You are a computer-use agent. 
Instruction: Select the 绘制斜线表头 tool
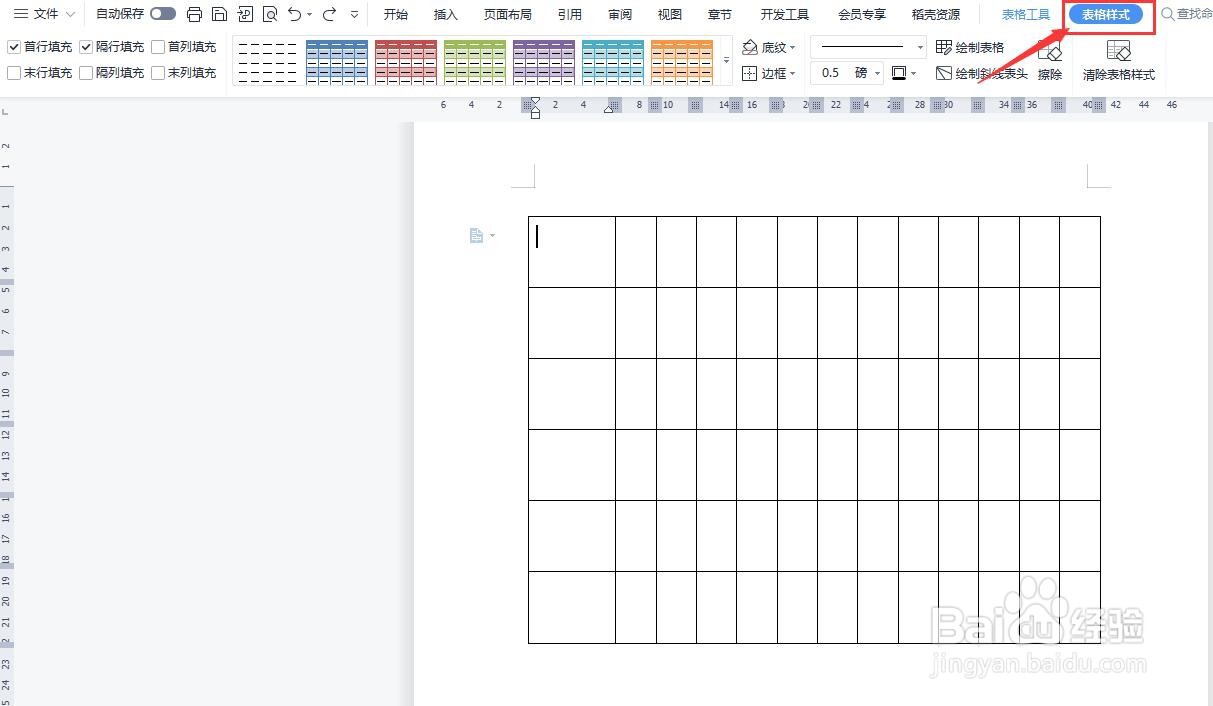click(x=982, y=73)
